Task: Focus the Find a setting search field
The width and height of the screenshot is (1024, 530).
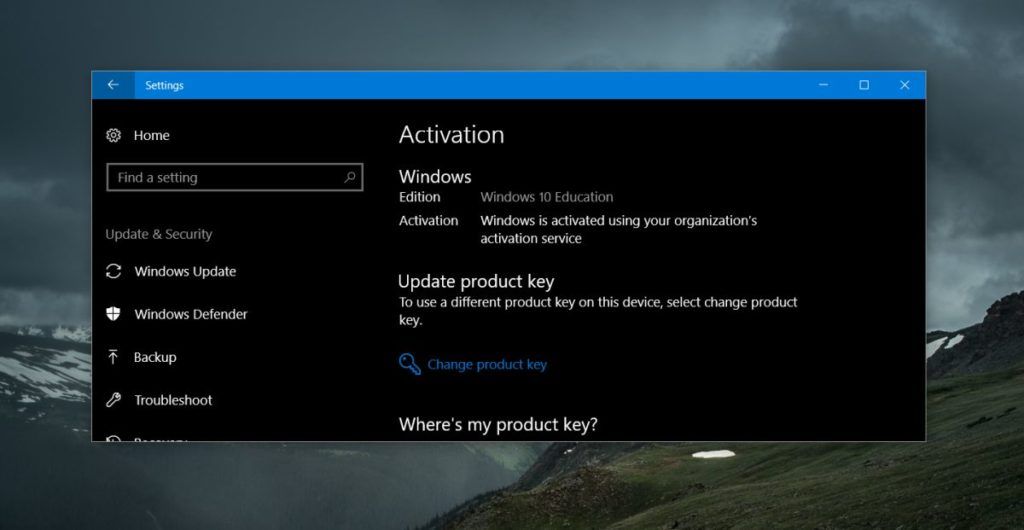Action: pyautogui.click(x=225, y=177)
